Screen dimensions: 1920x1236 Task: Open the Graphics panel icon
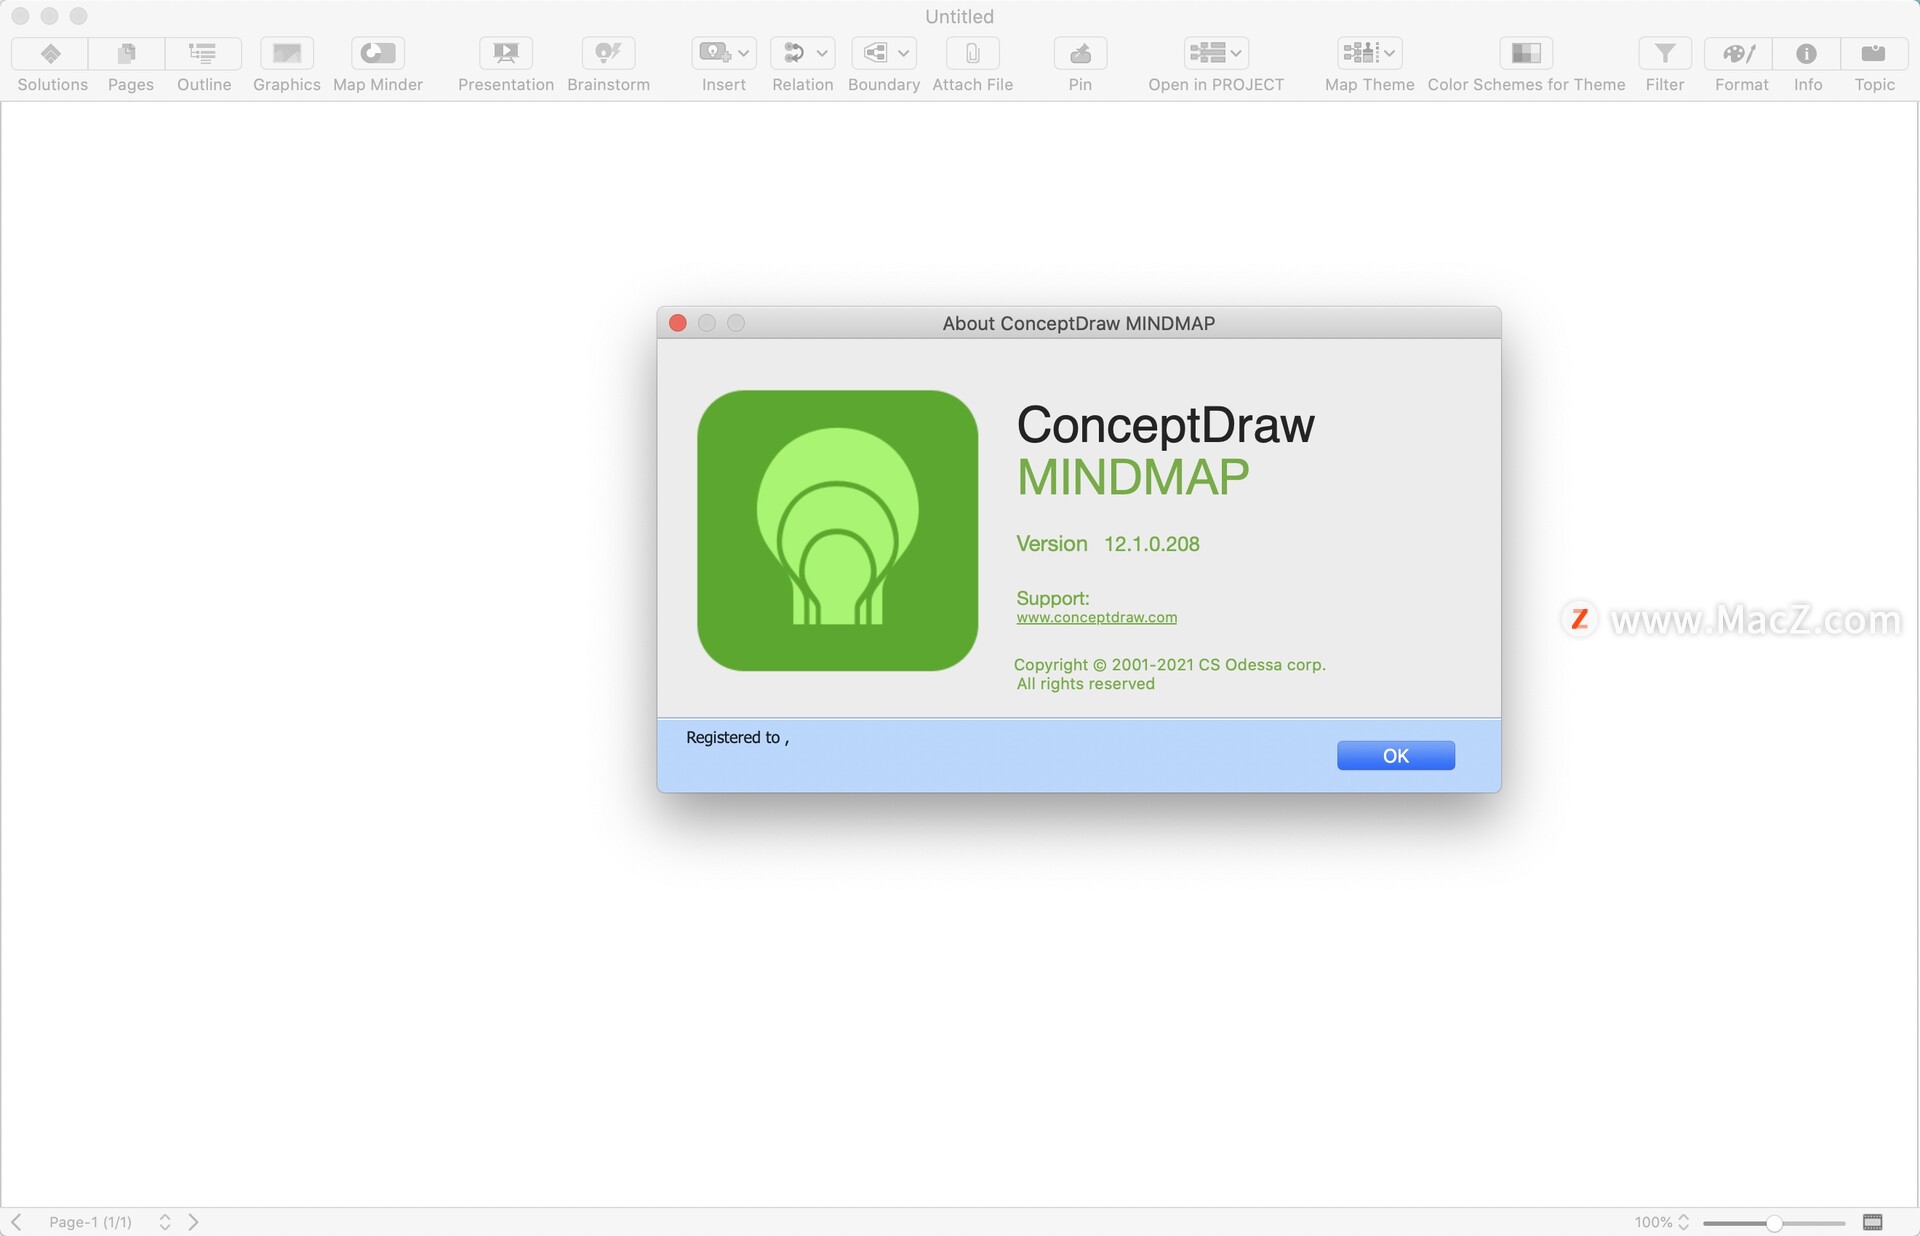[x=286, y=53]
